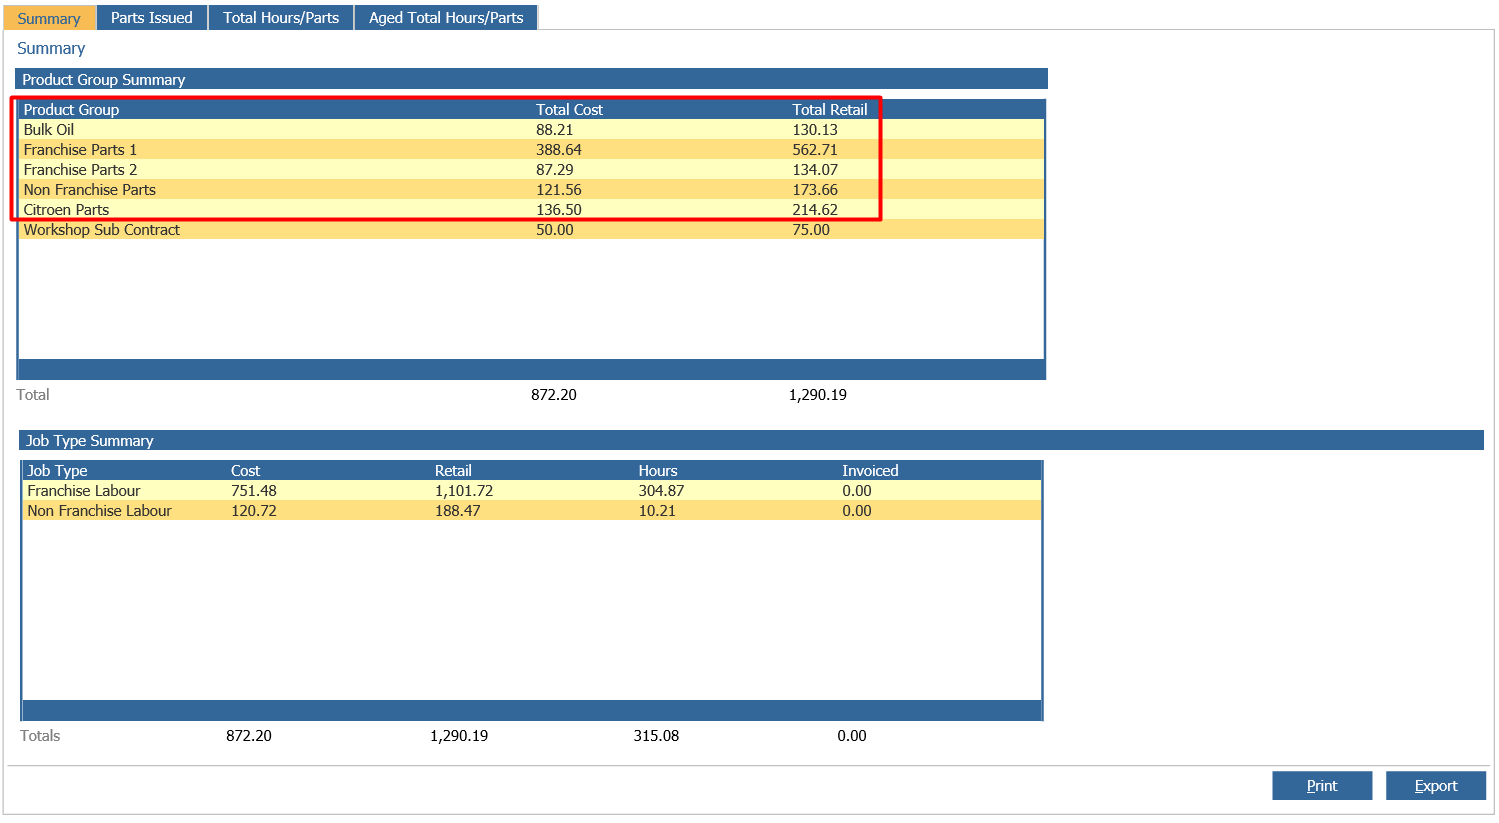
Task: Select the Franchise Parts 1 row
Action: (x=531, y=149)
